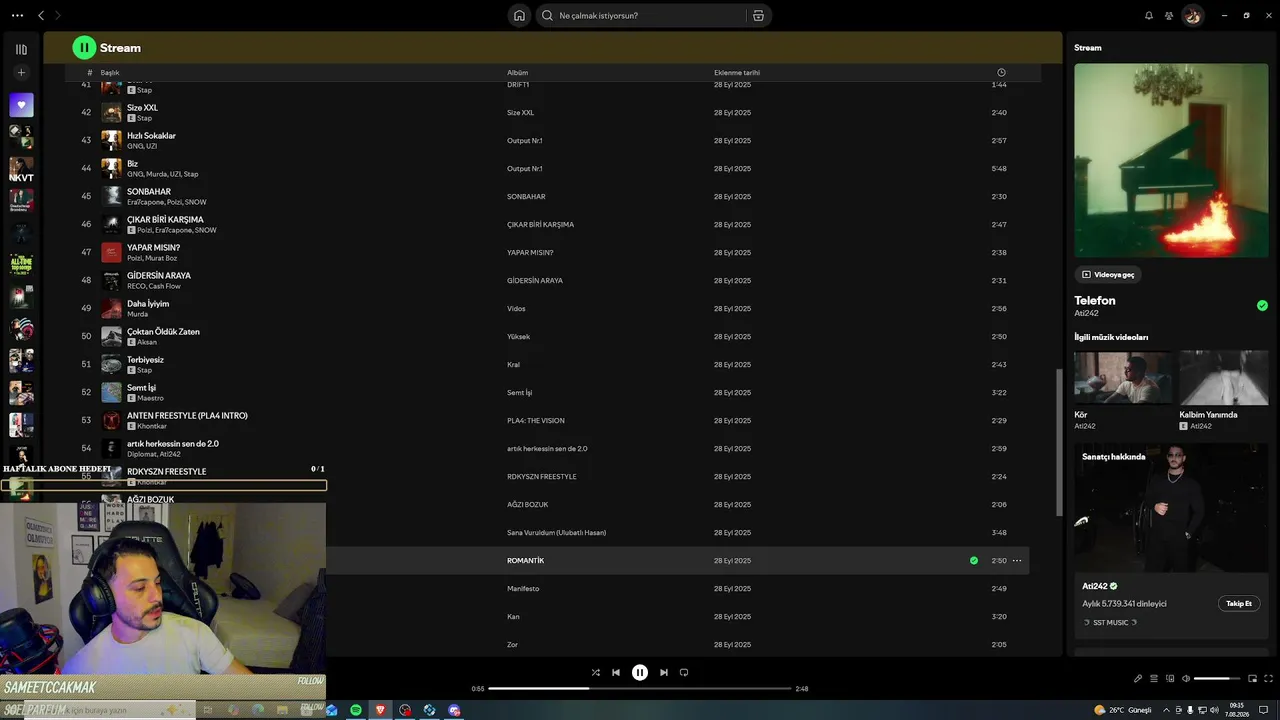This screenshot has width=1280, height=720.
Task: Open the lyrics microphone icon
Action: click(1137, 679)
